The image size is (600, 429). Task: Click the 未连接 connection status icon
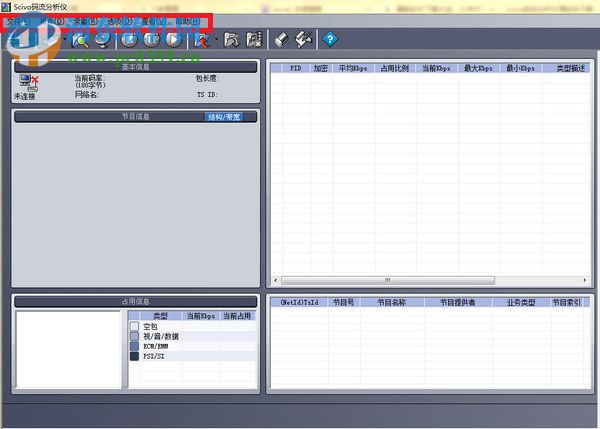[x=29, y=83]
